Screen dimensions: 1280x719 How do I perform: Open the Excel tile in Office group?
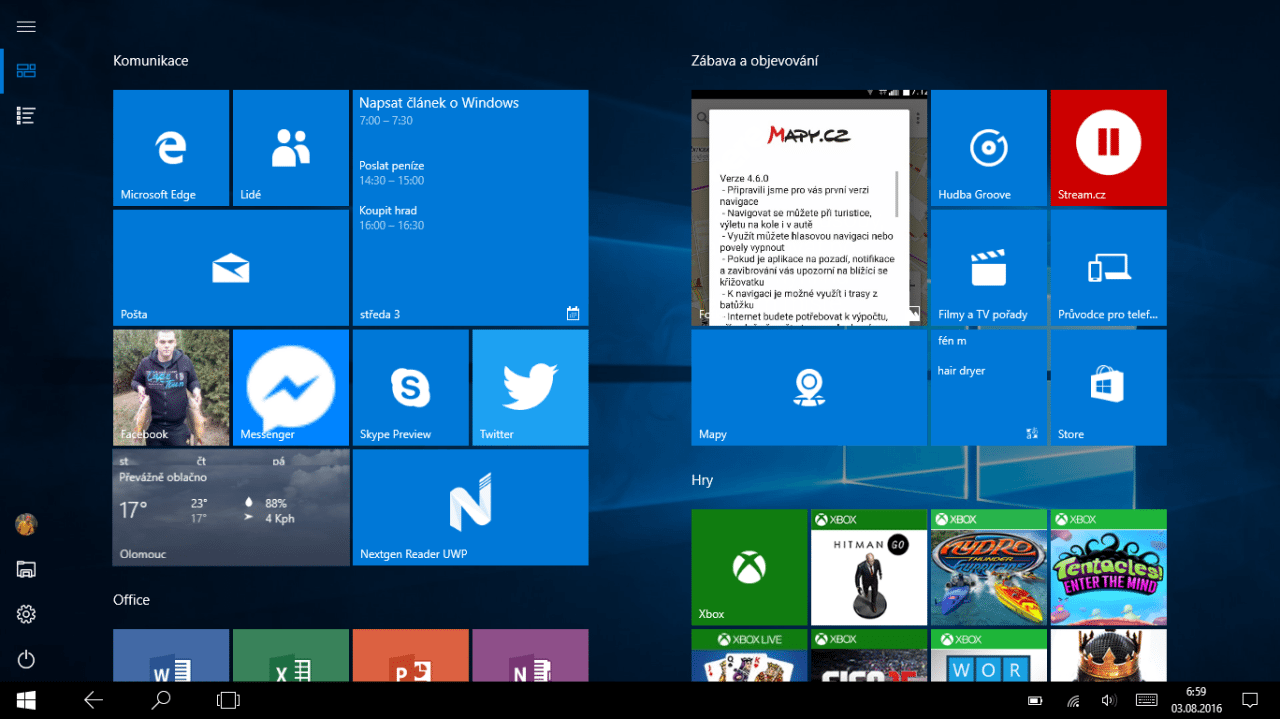tap(291, 655)
